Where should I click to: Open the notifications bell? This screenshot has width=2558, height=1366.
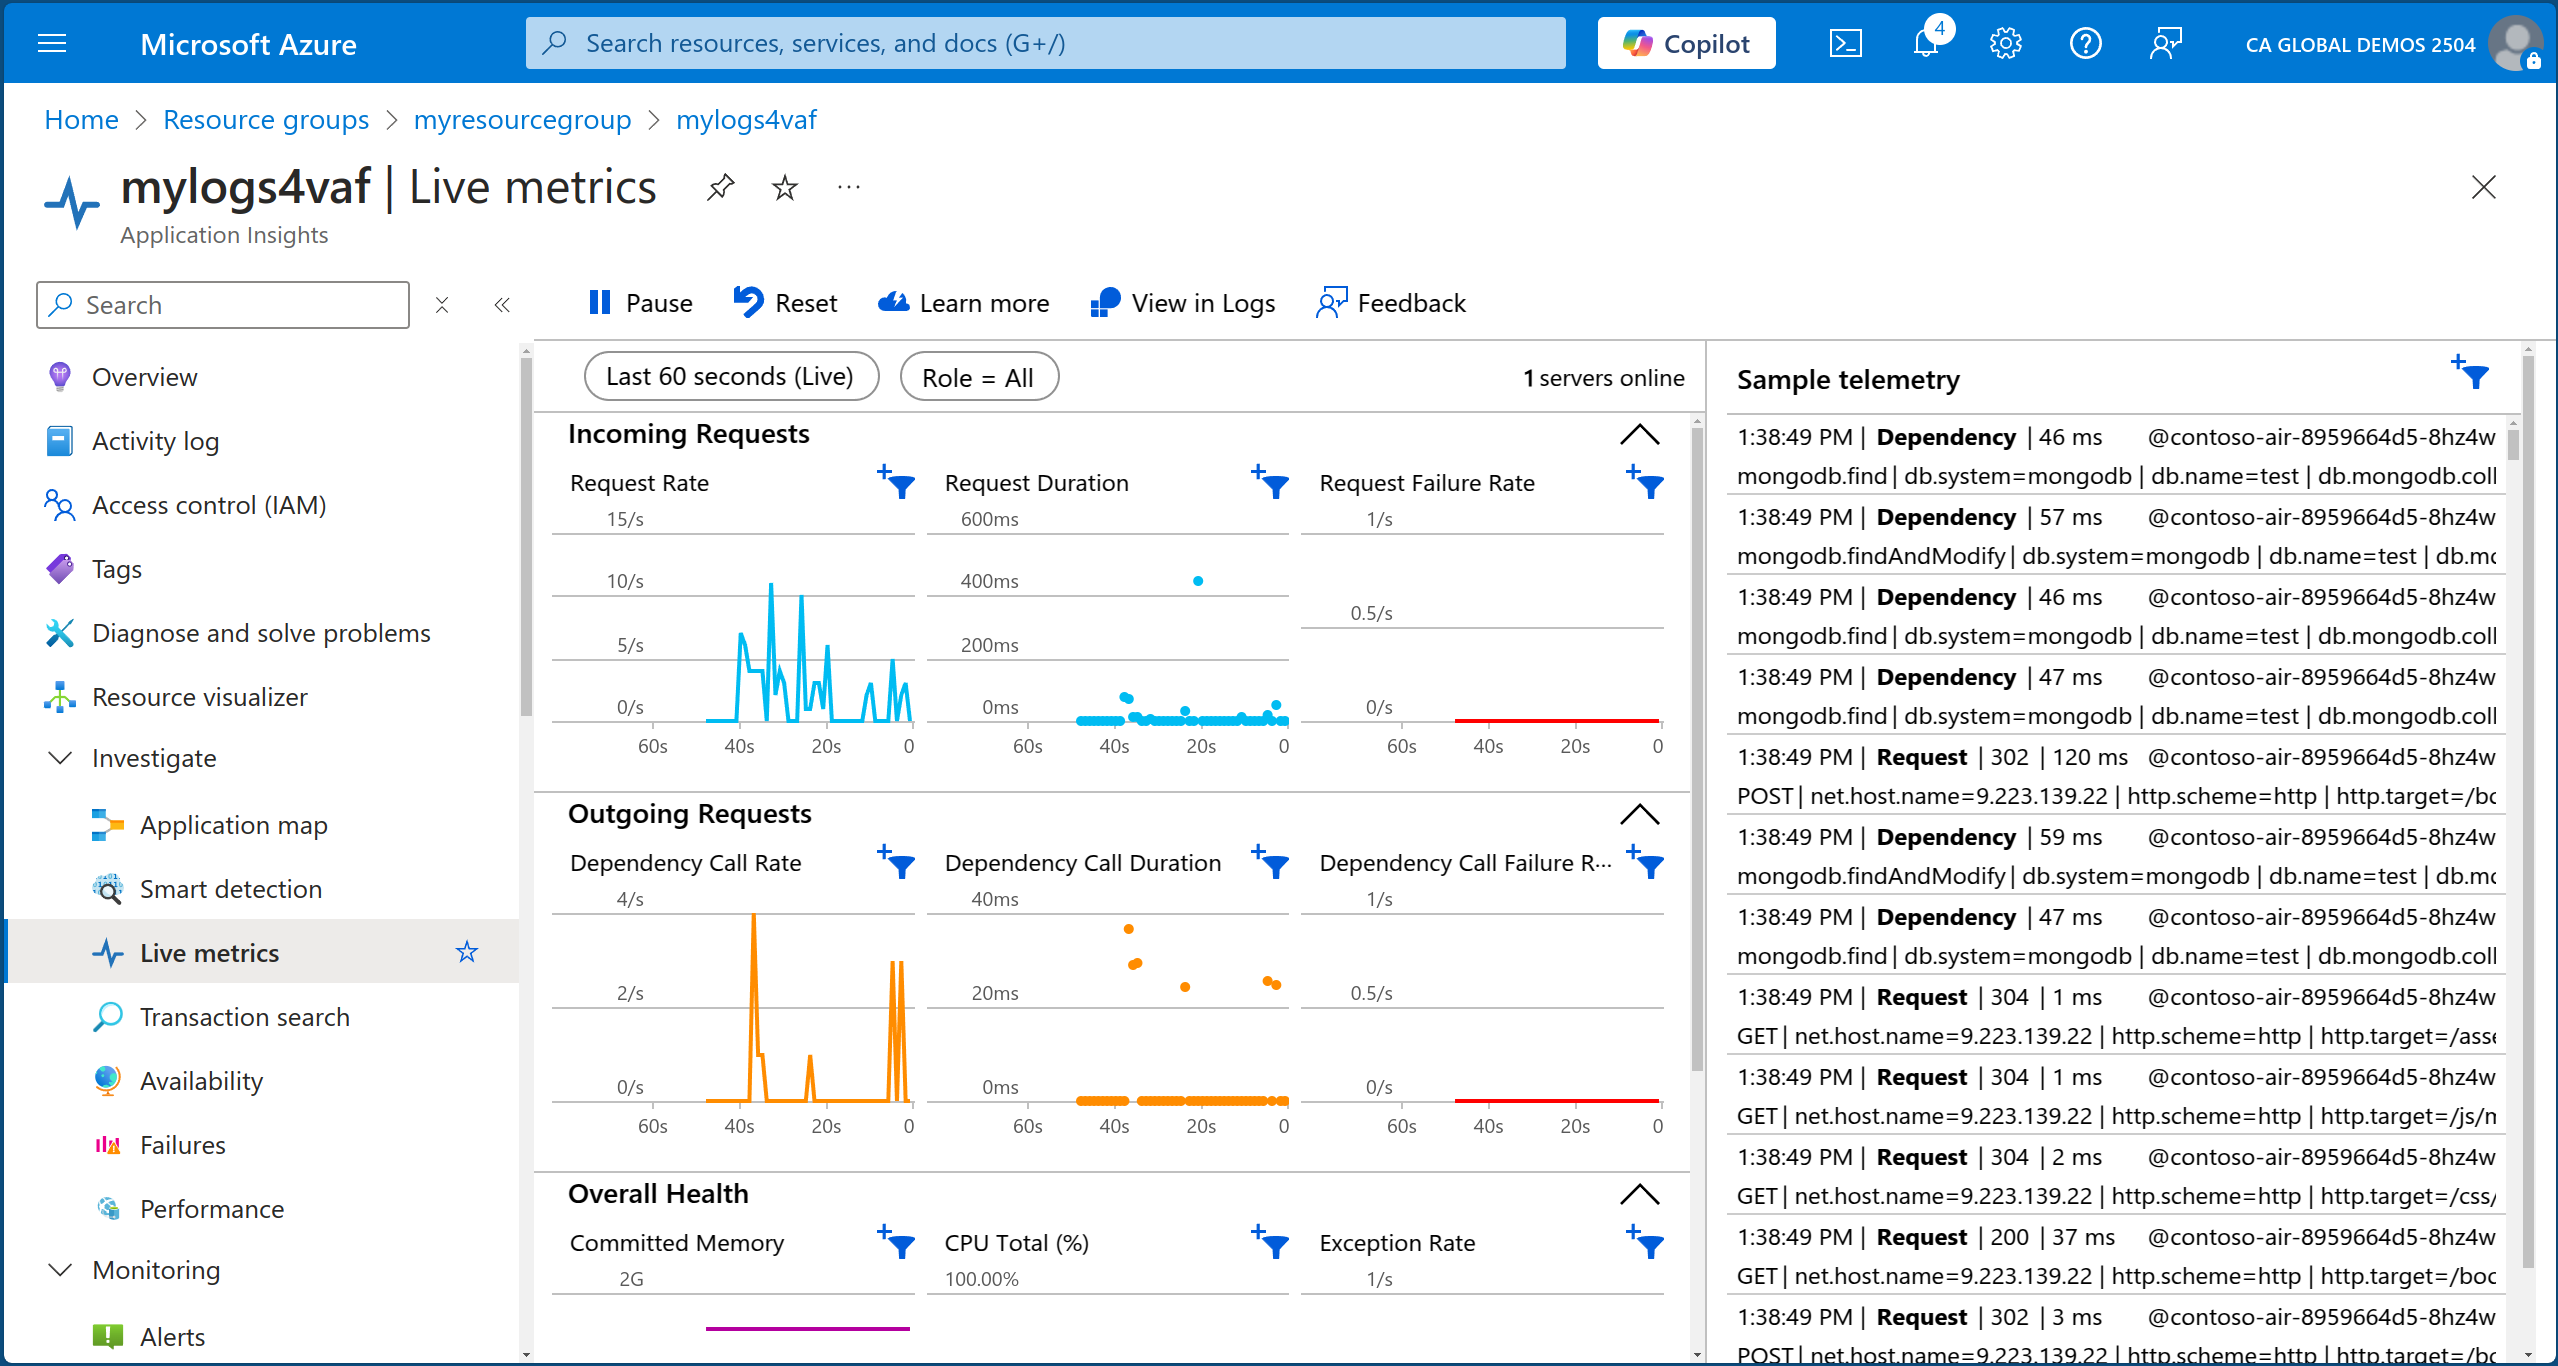pos(1926,43)
